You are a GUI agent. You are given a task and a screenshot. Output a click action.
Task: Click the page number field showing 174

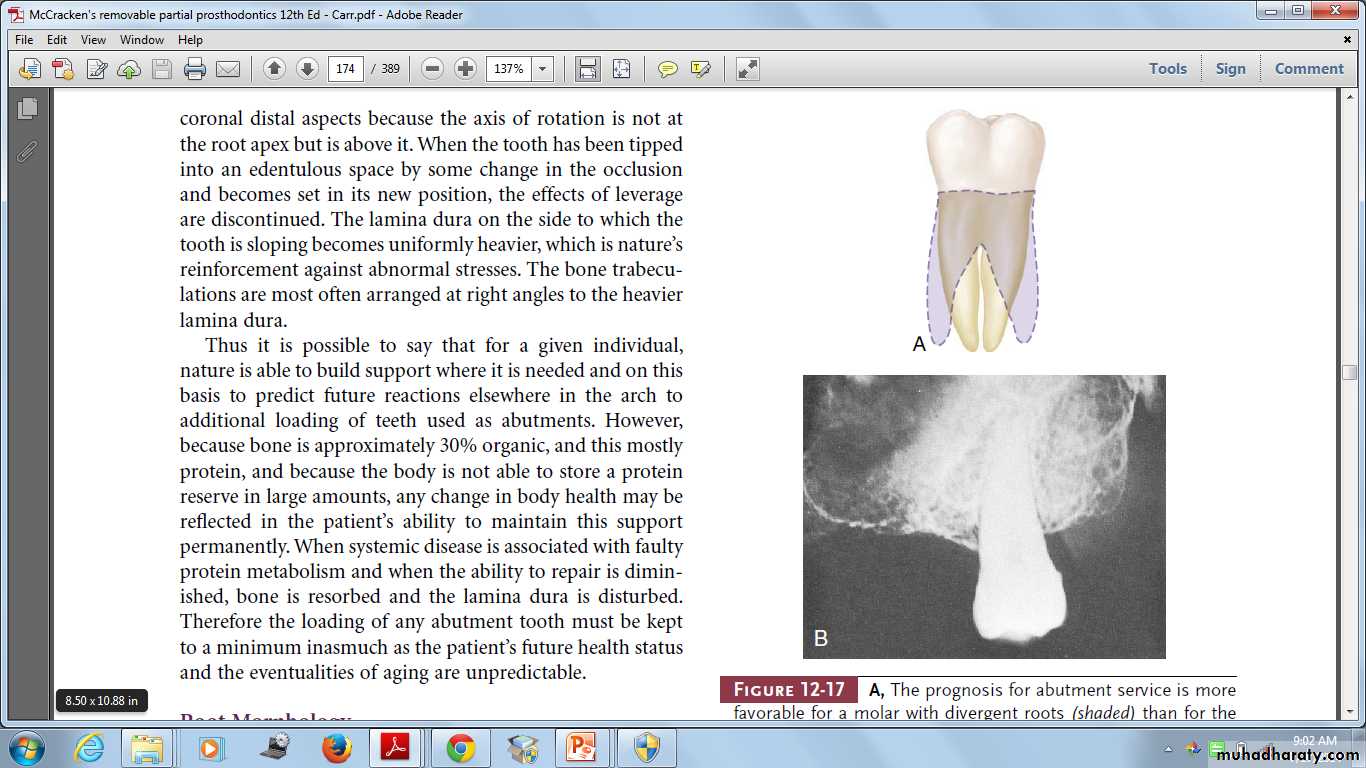(346, 69)
